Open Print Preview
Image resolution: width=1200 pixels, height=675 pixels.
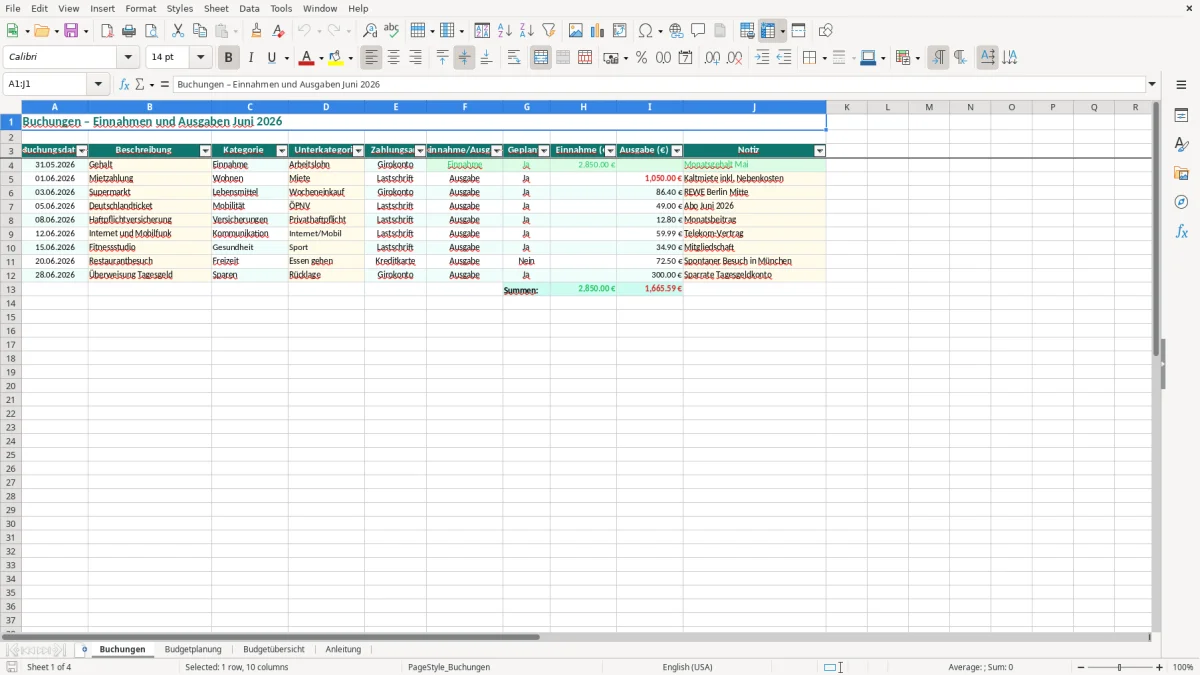click(x=151, y=31)
